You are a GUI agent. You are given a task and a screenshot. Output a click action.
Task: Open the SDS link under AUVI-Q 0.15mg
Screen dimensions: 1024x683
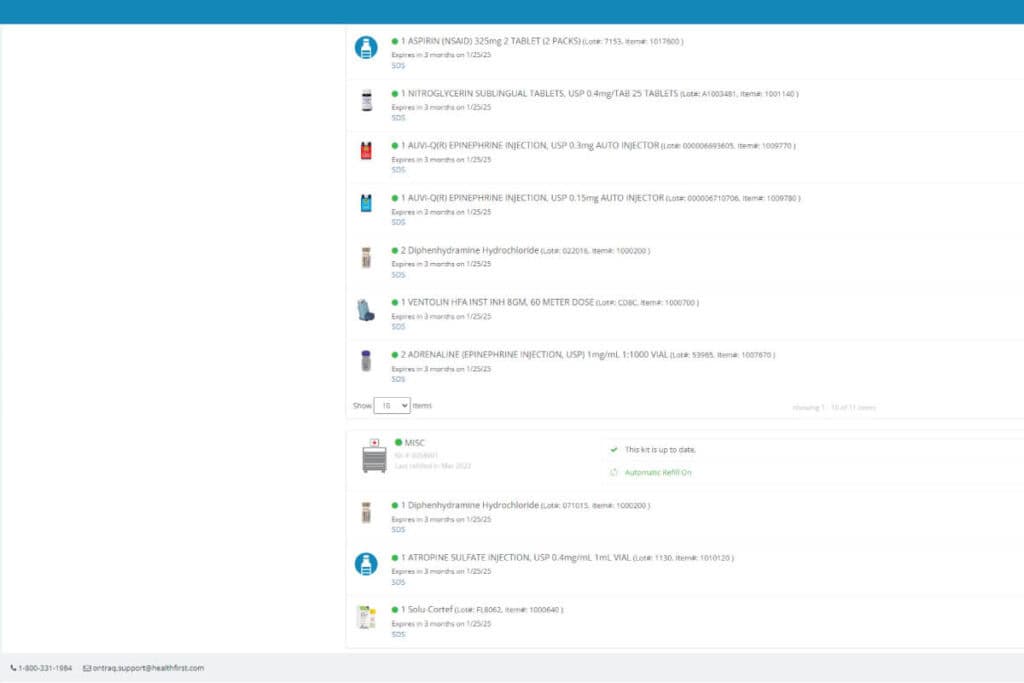(x=398, y=223)
